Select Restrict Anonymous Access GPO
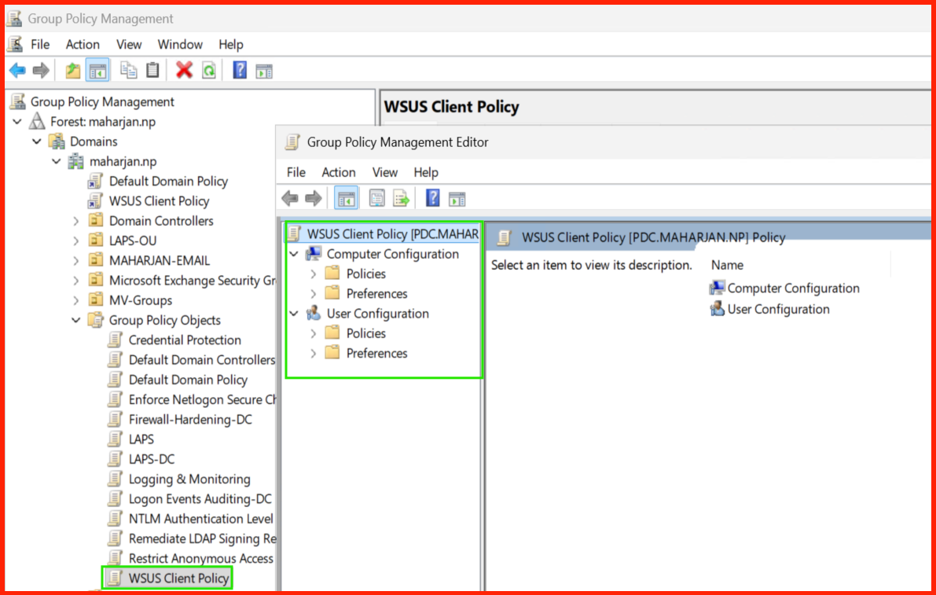The image size is (936, 595). coord(201,559)
